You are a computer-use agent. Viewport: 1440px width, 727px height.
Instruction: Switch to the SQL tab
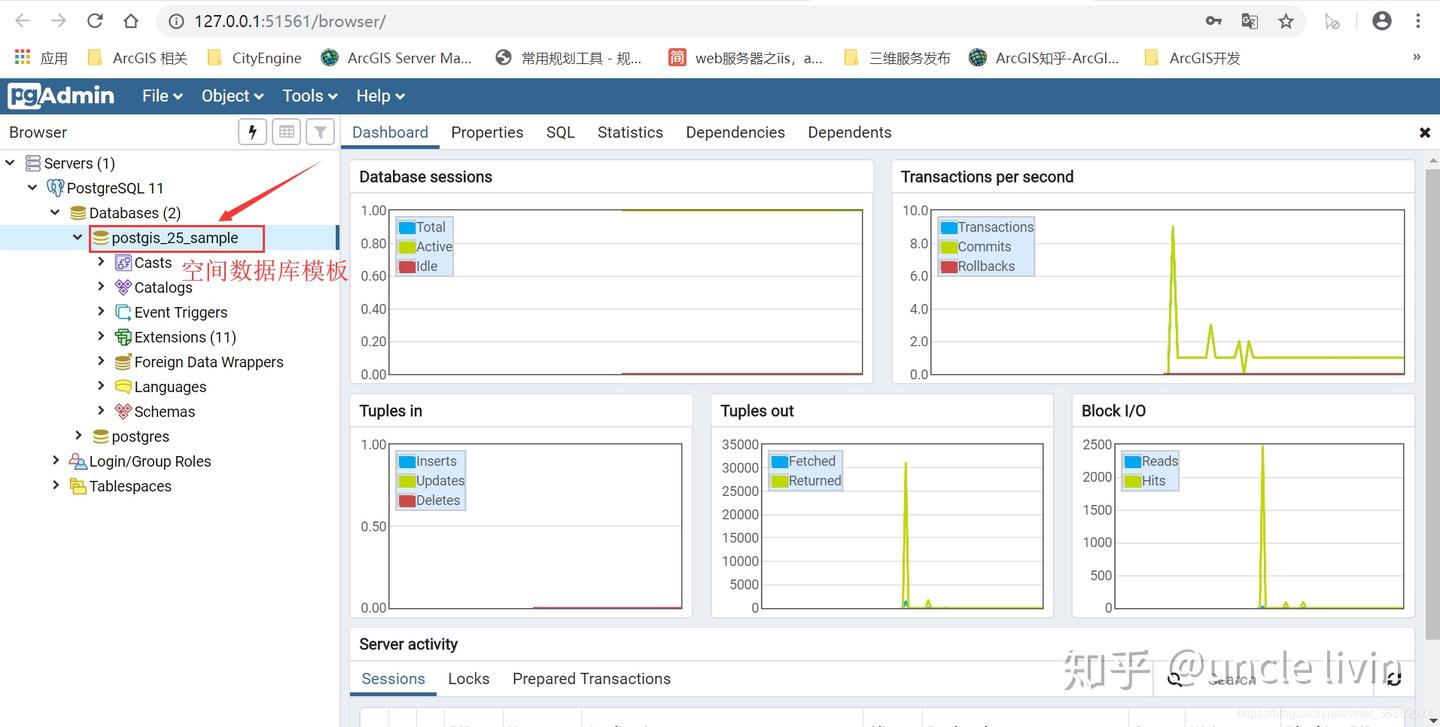click(560, 131)
